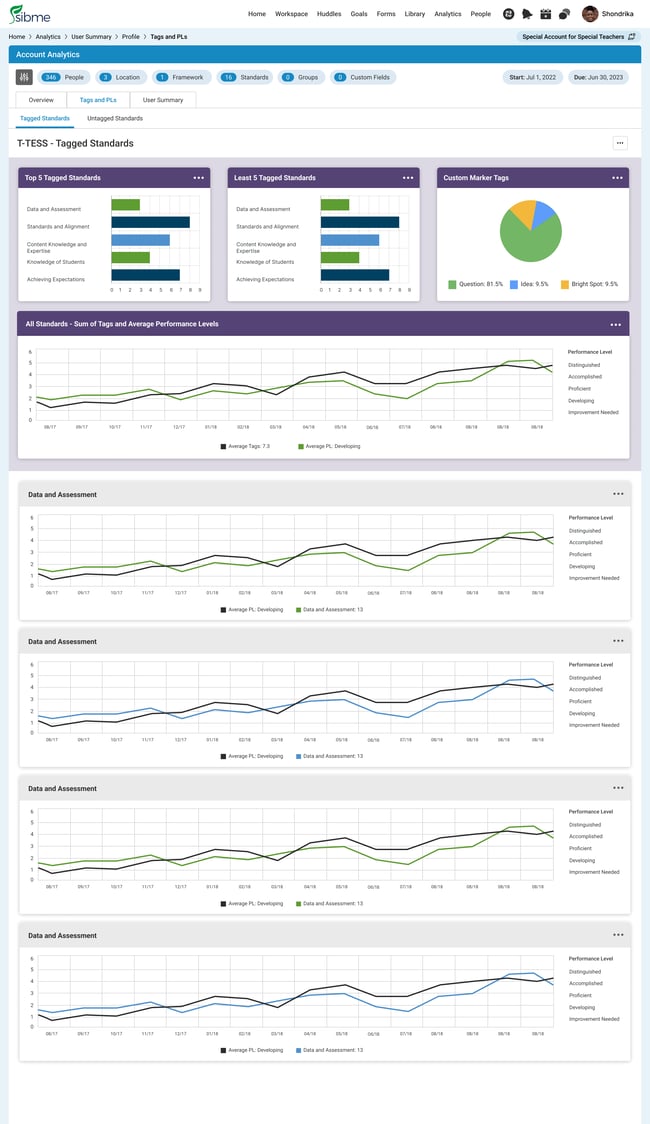Toggle Average PL: Developing legend in All Standards chart
Image resolution: width=650 pixels, height=1124 pixels.
coord(329,447)
